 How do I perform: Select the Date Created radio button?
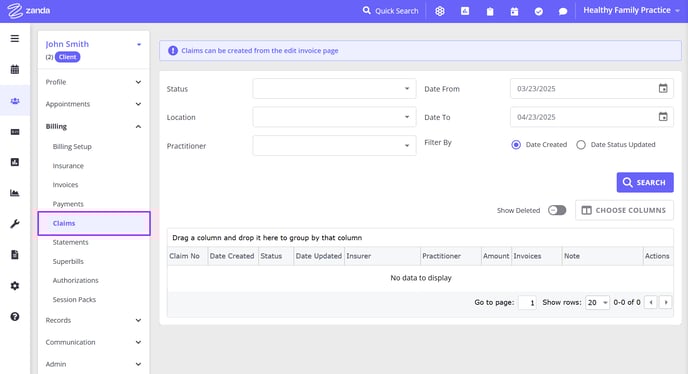516,145
